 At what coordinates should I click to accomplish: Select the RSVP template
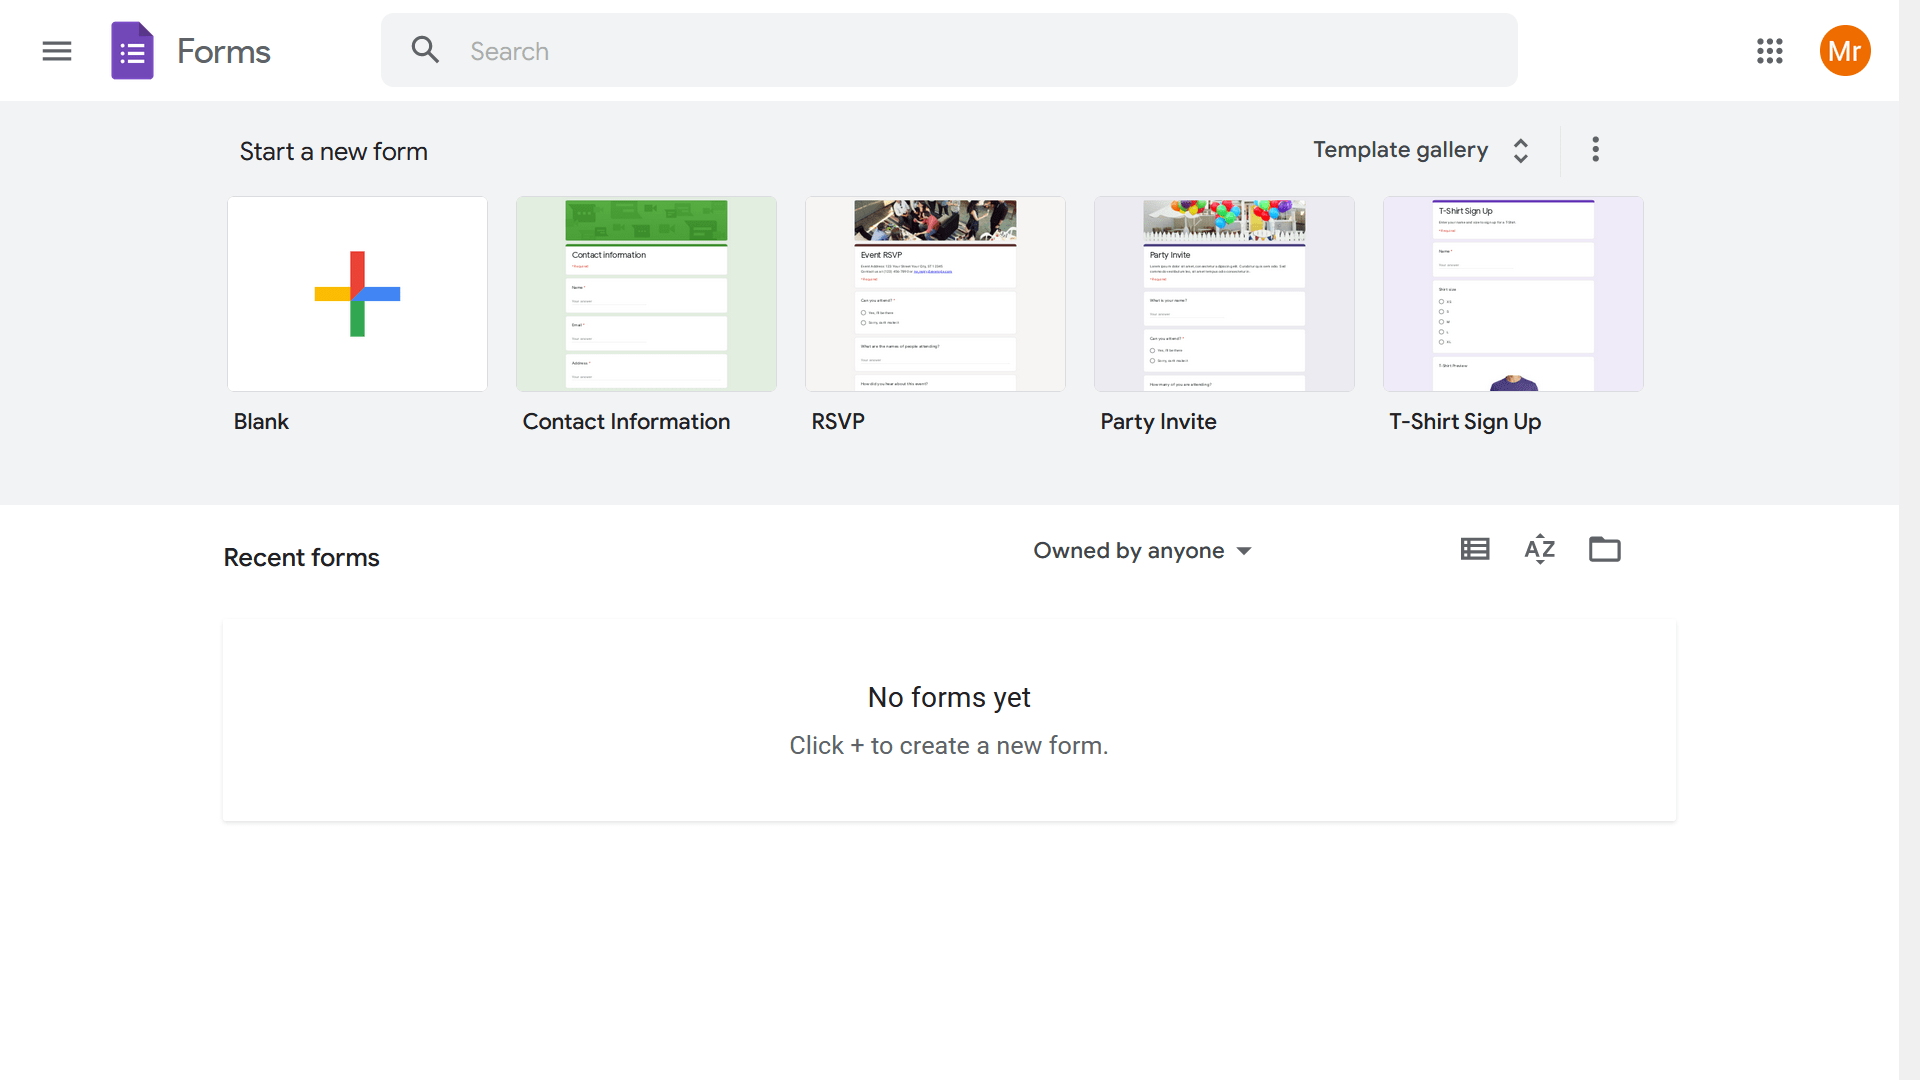pyautogui.click(x=935, y=294)
